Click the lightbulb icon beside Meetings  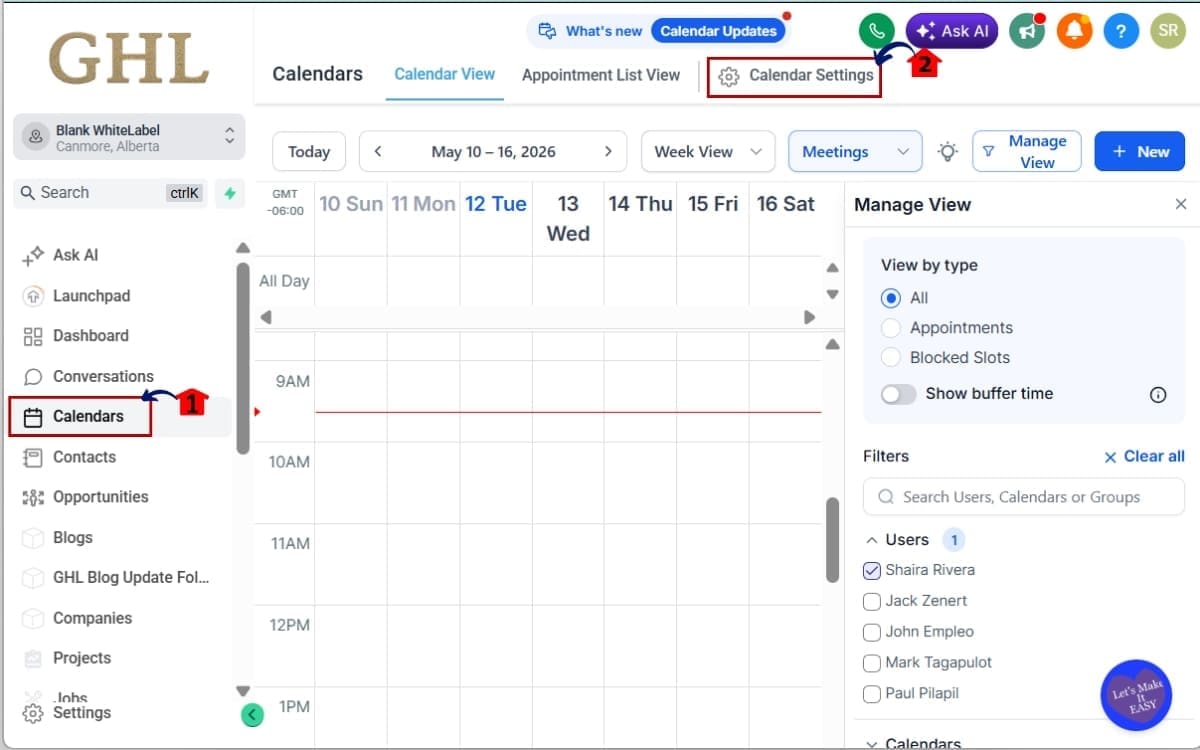(947, 152)
